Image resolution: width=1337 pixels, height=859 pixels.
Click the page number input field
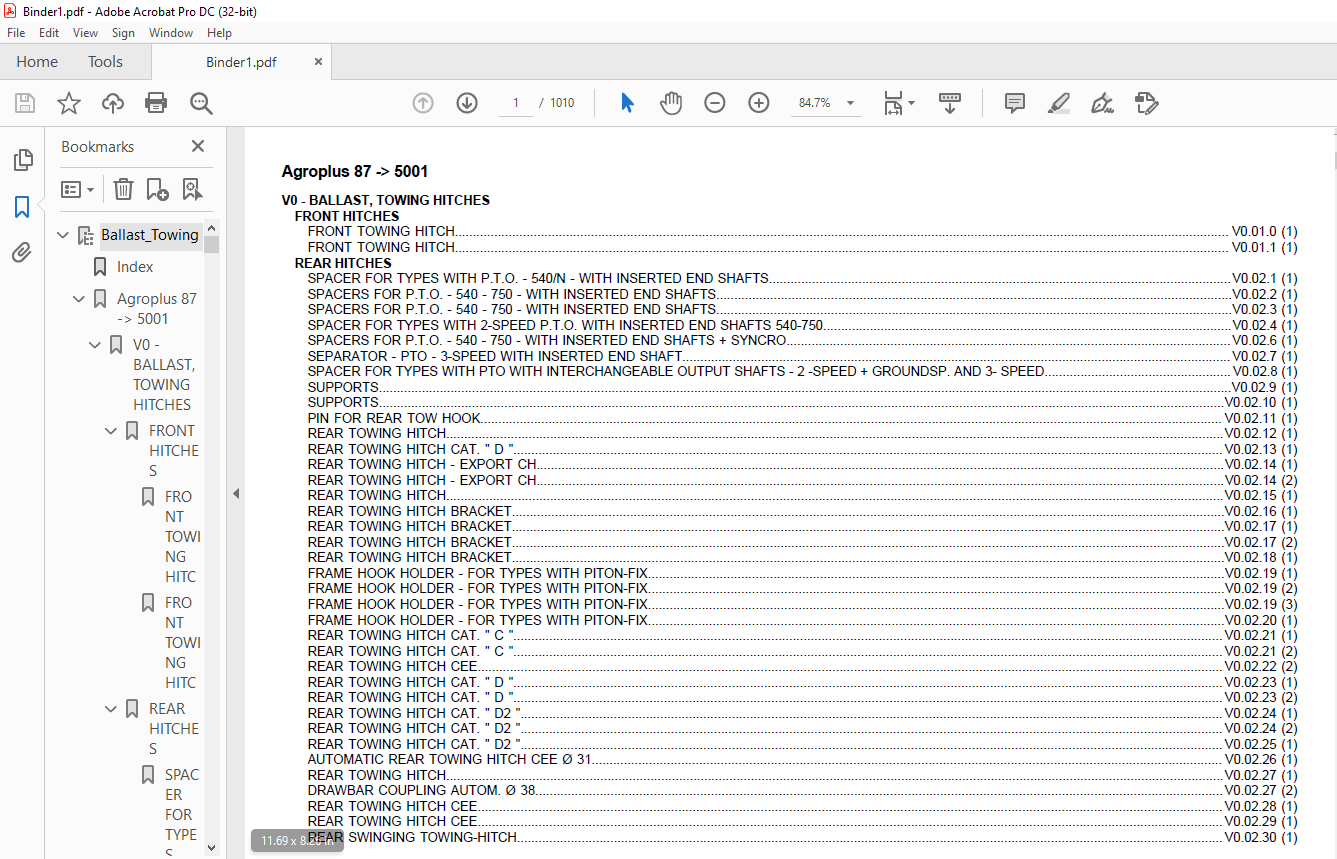[516, 103]
